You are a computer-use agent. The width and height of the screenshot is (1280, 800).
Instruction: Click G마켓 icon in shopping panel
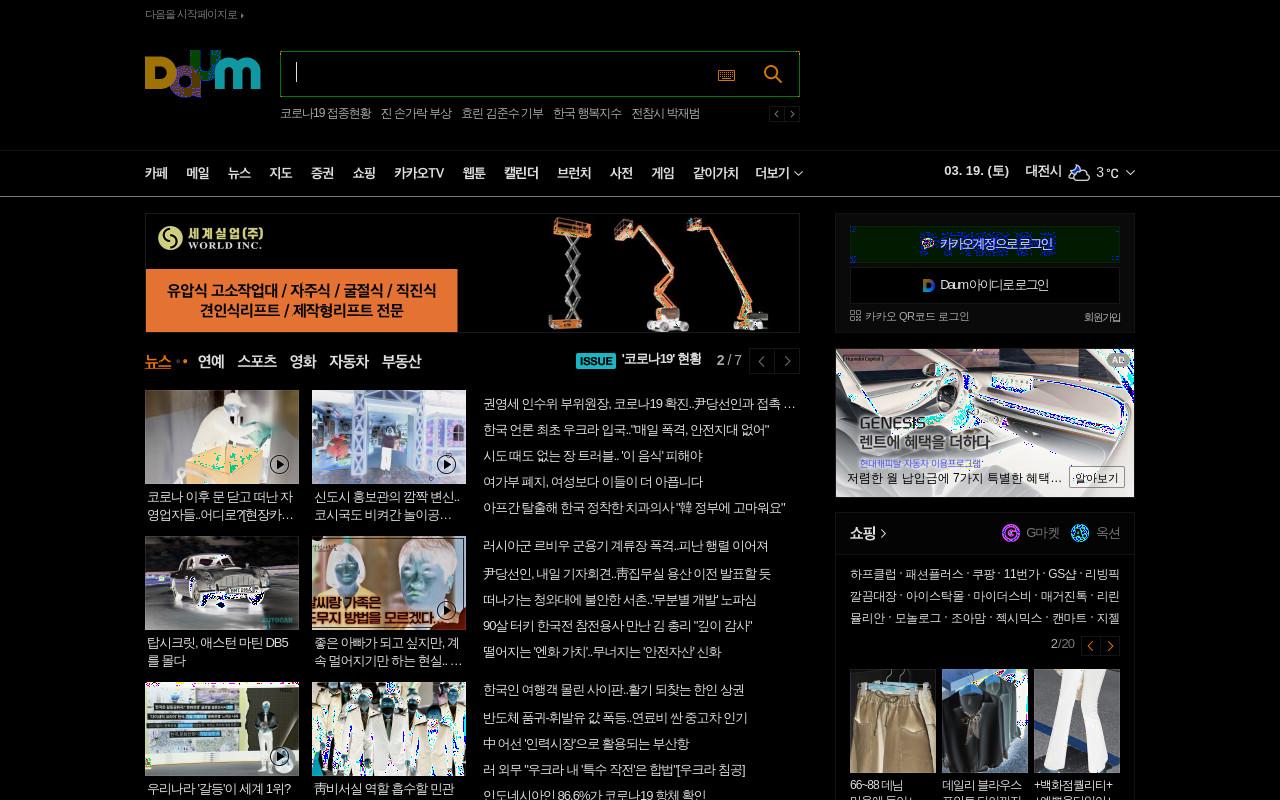1011,533
